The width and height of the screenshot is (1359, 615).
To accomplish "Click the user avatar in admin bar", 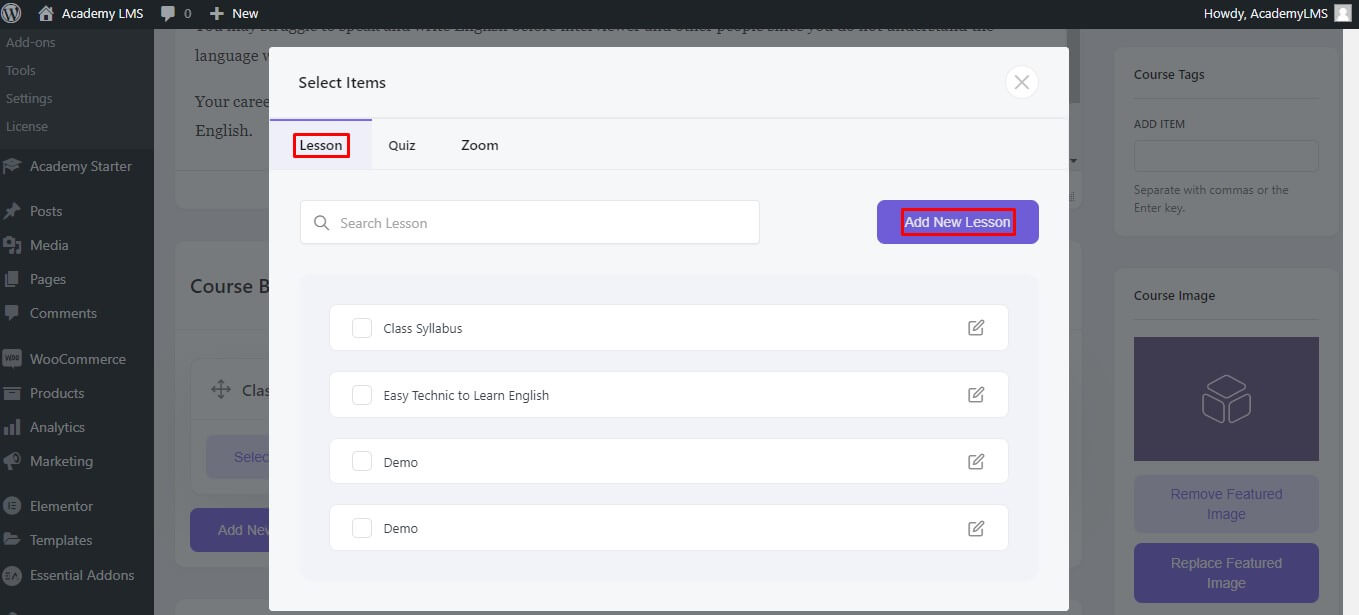I will point(1342,13).
